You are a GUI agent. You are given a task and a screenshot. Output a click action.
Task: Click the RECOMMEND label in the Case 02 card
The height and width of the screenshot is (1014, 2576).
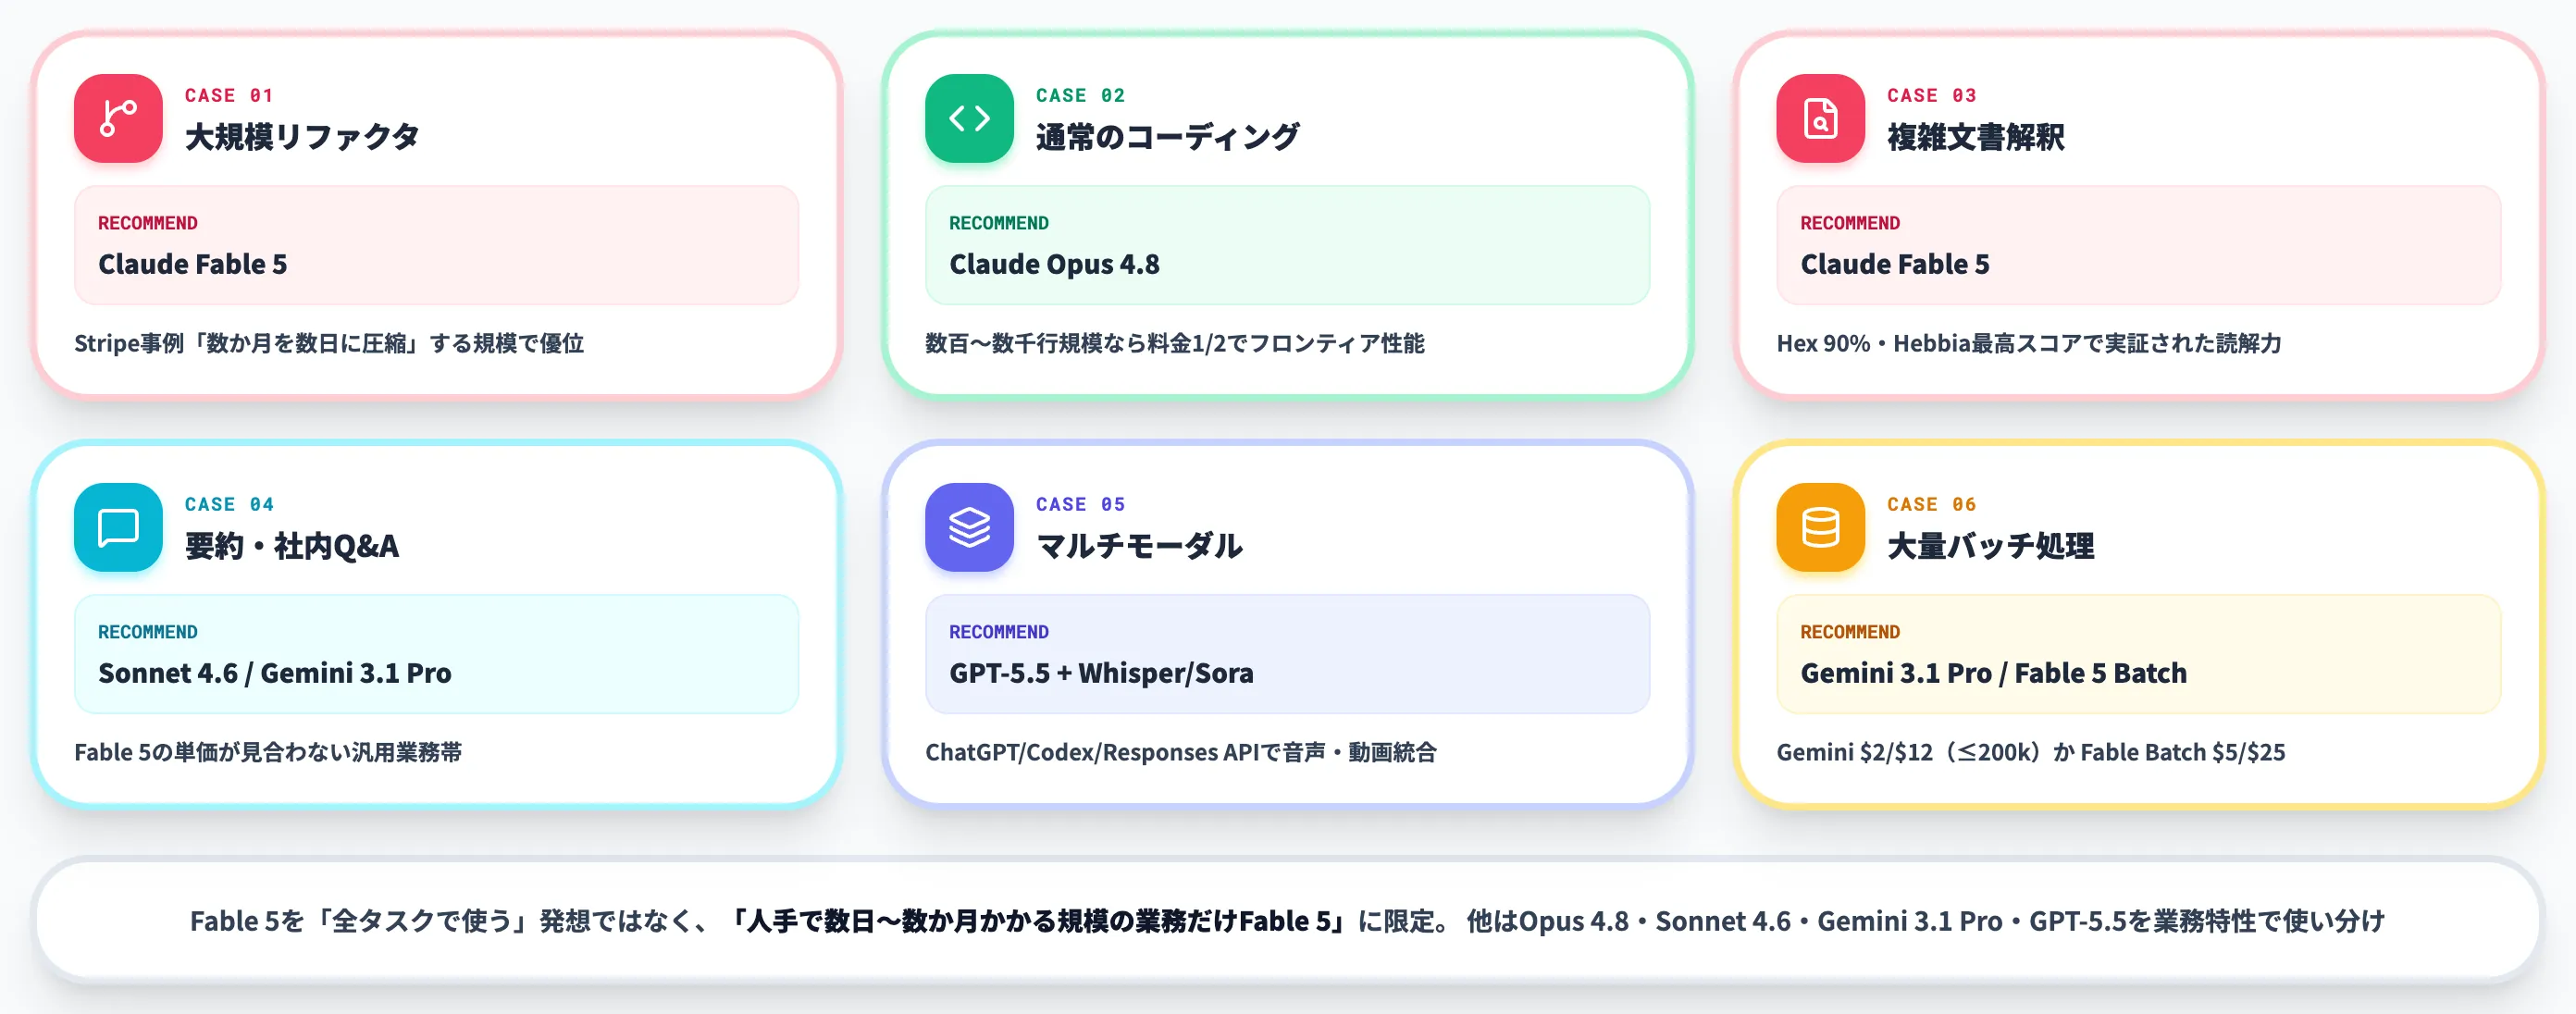tap(999, 223)
